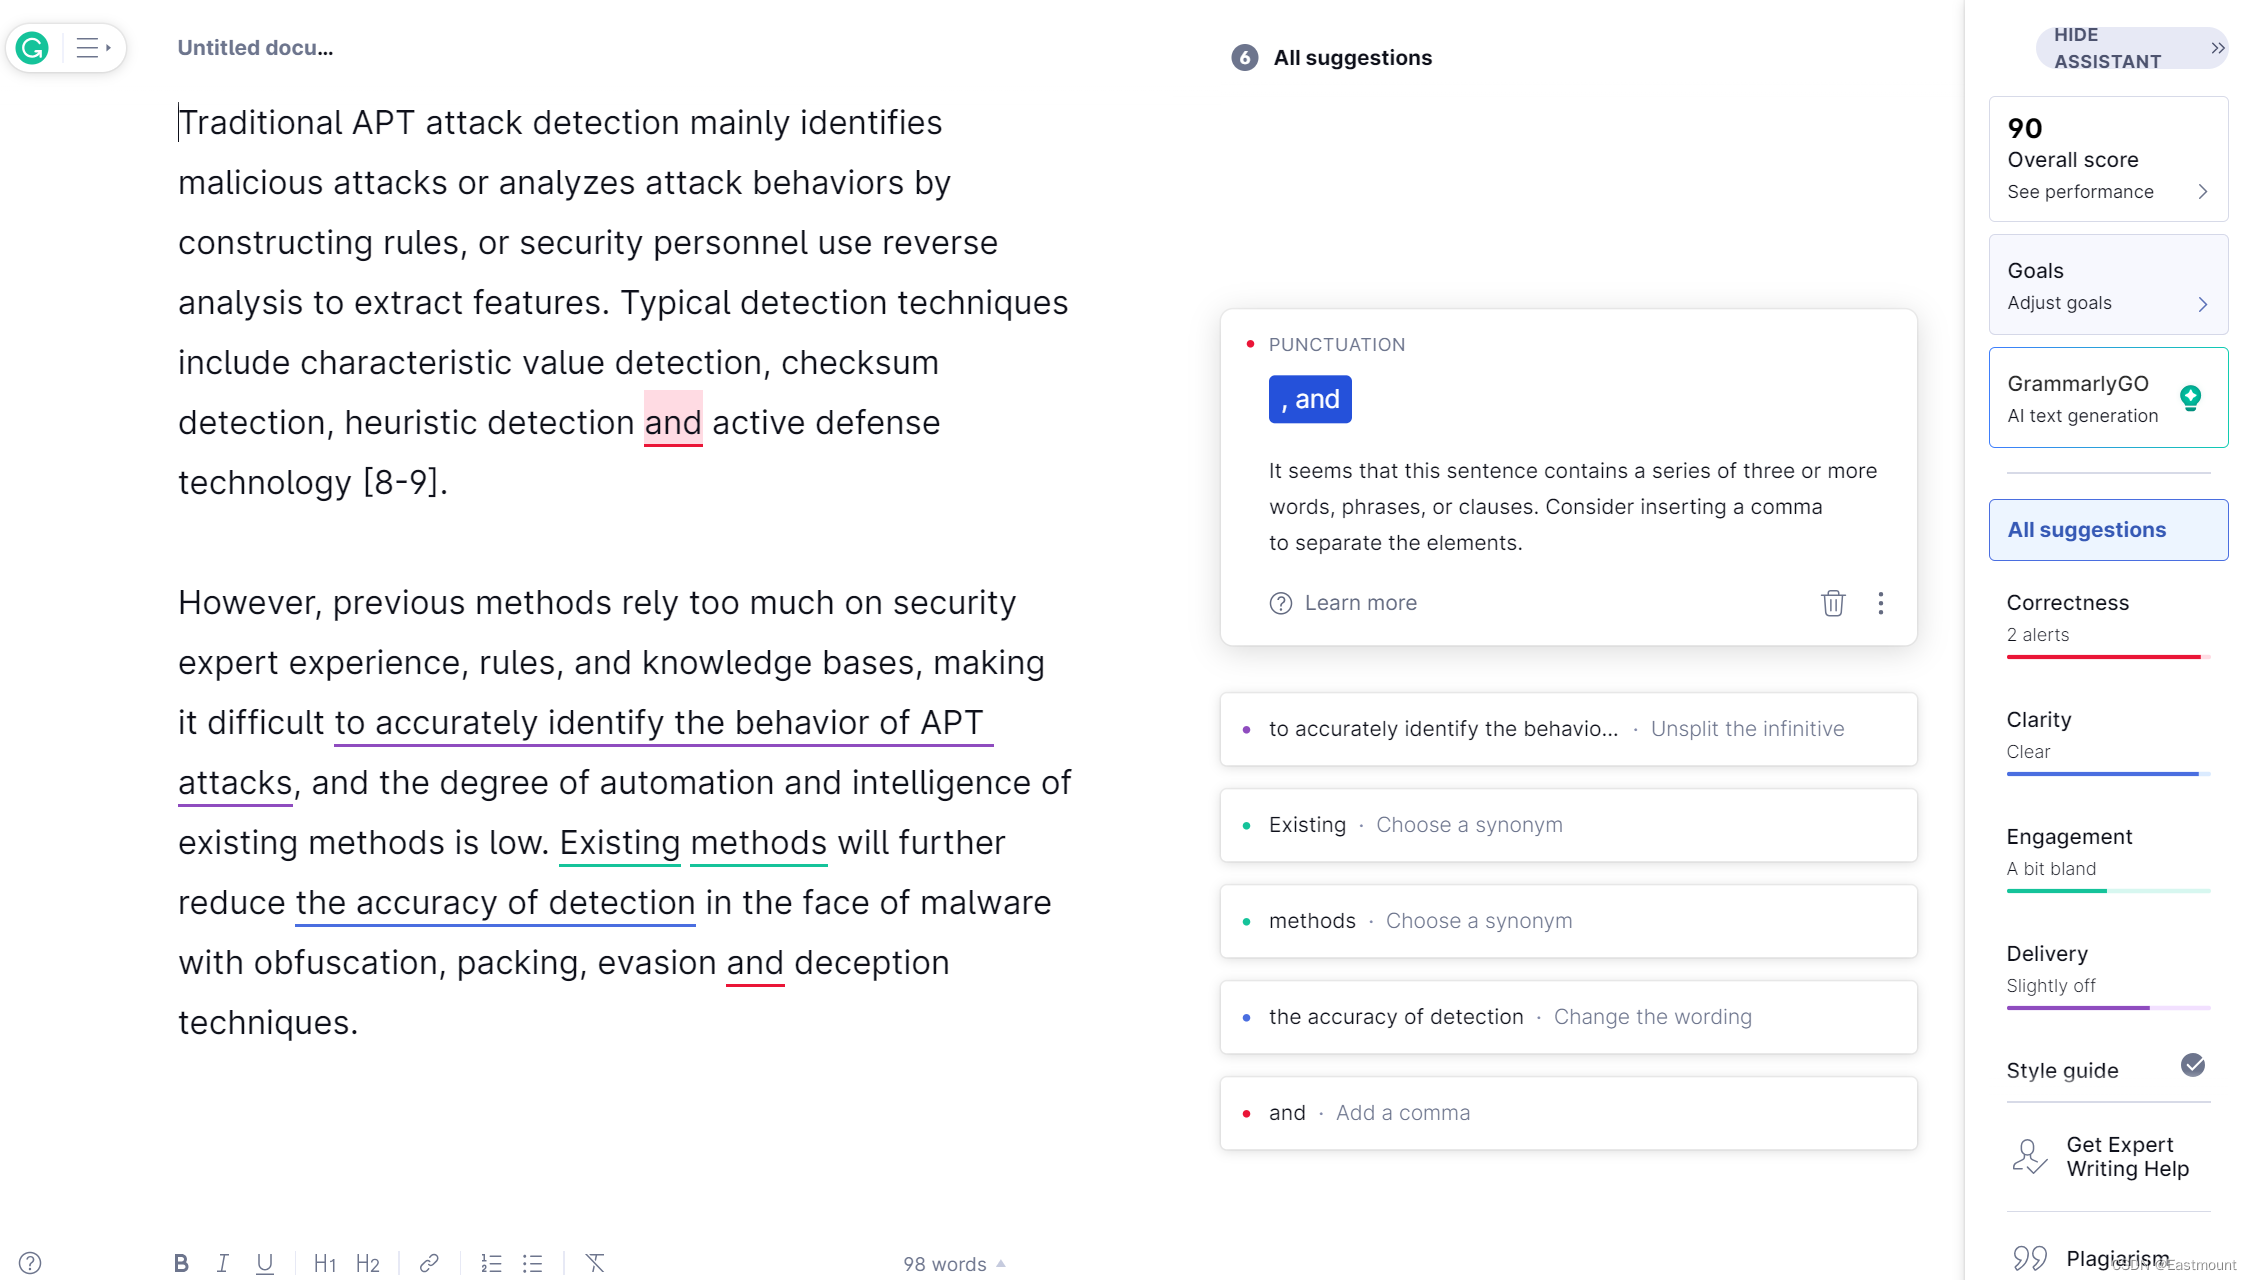The image size is (2252, 1280).
Task: Click the Insert link icon
Action: [428, 1261]
